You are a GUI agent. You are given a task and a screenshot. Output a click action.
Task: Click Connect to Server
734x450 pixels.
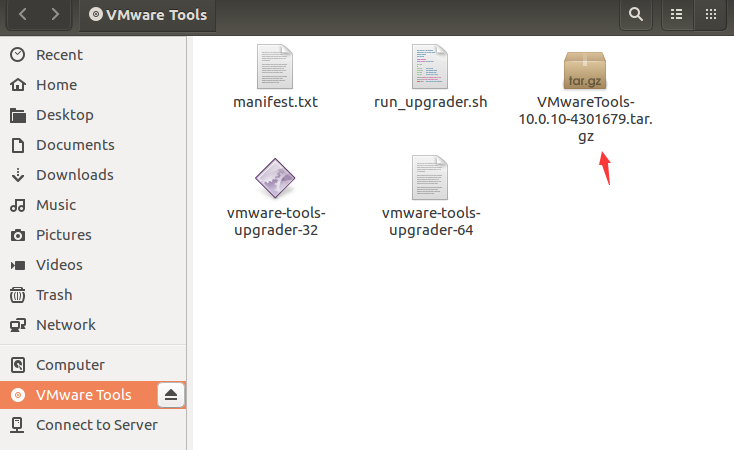click(93, 425)
